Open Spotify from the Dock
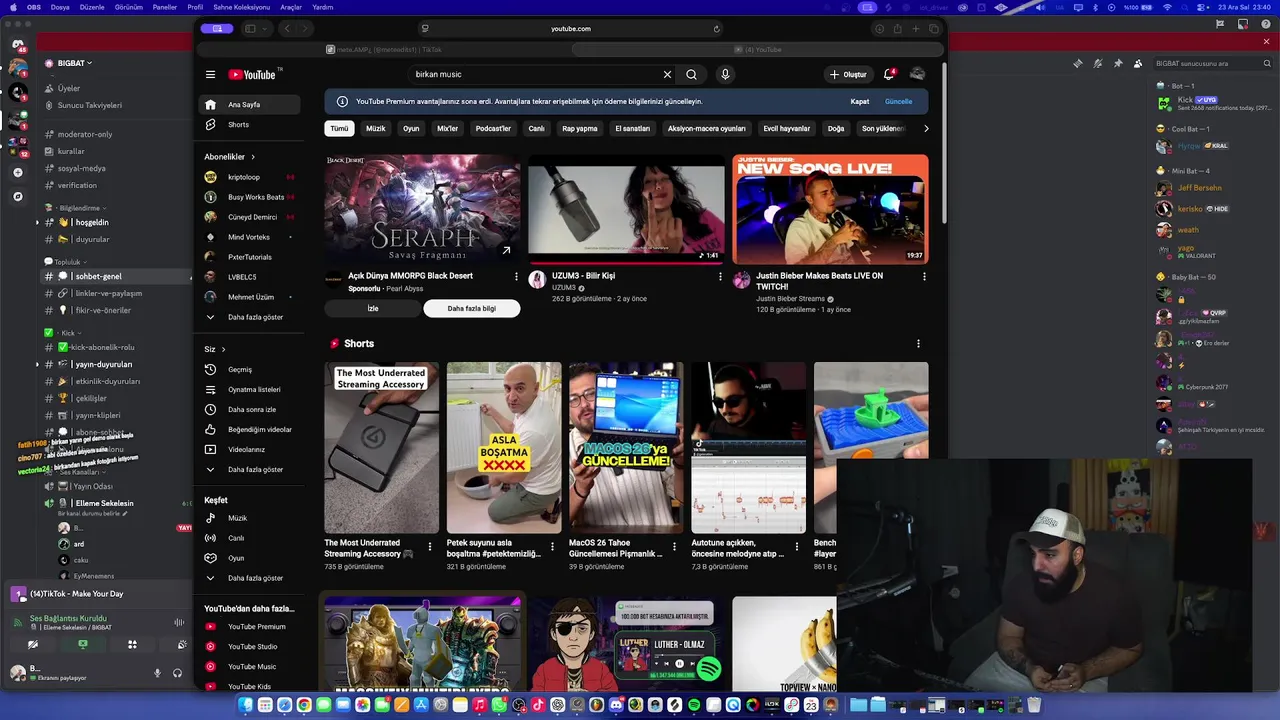The height and width of the screenshot is (720, 1280). click(692, 705)
